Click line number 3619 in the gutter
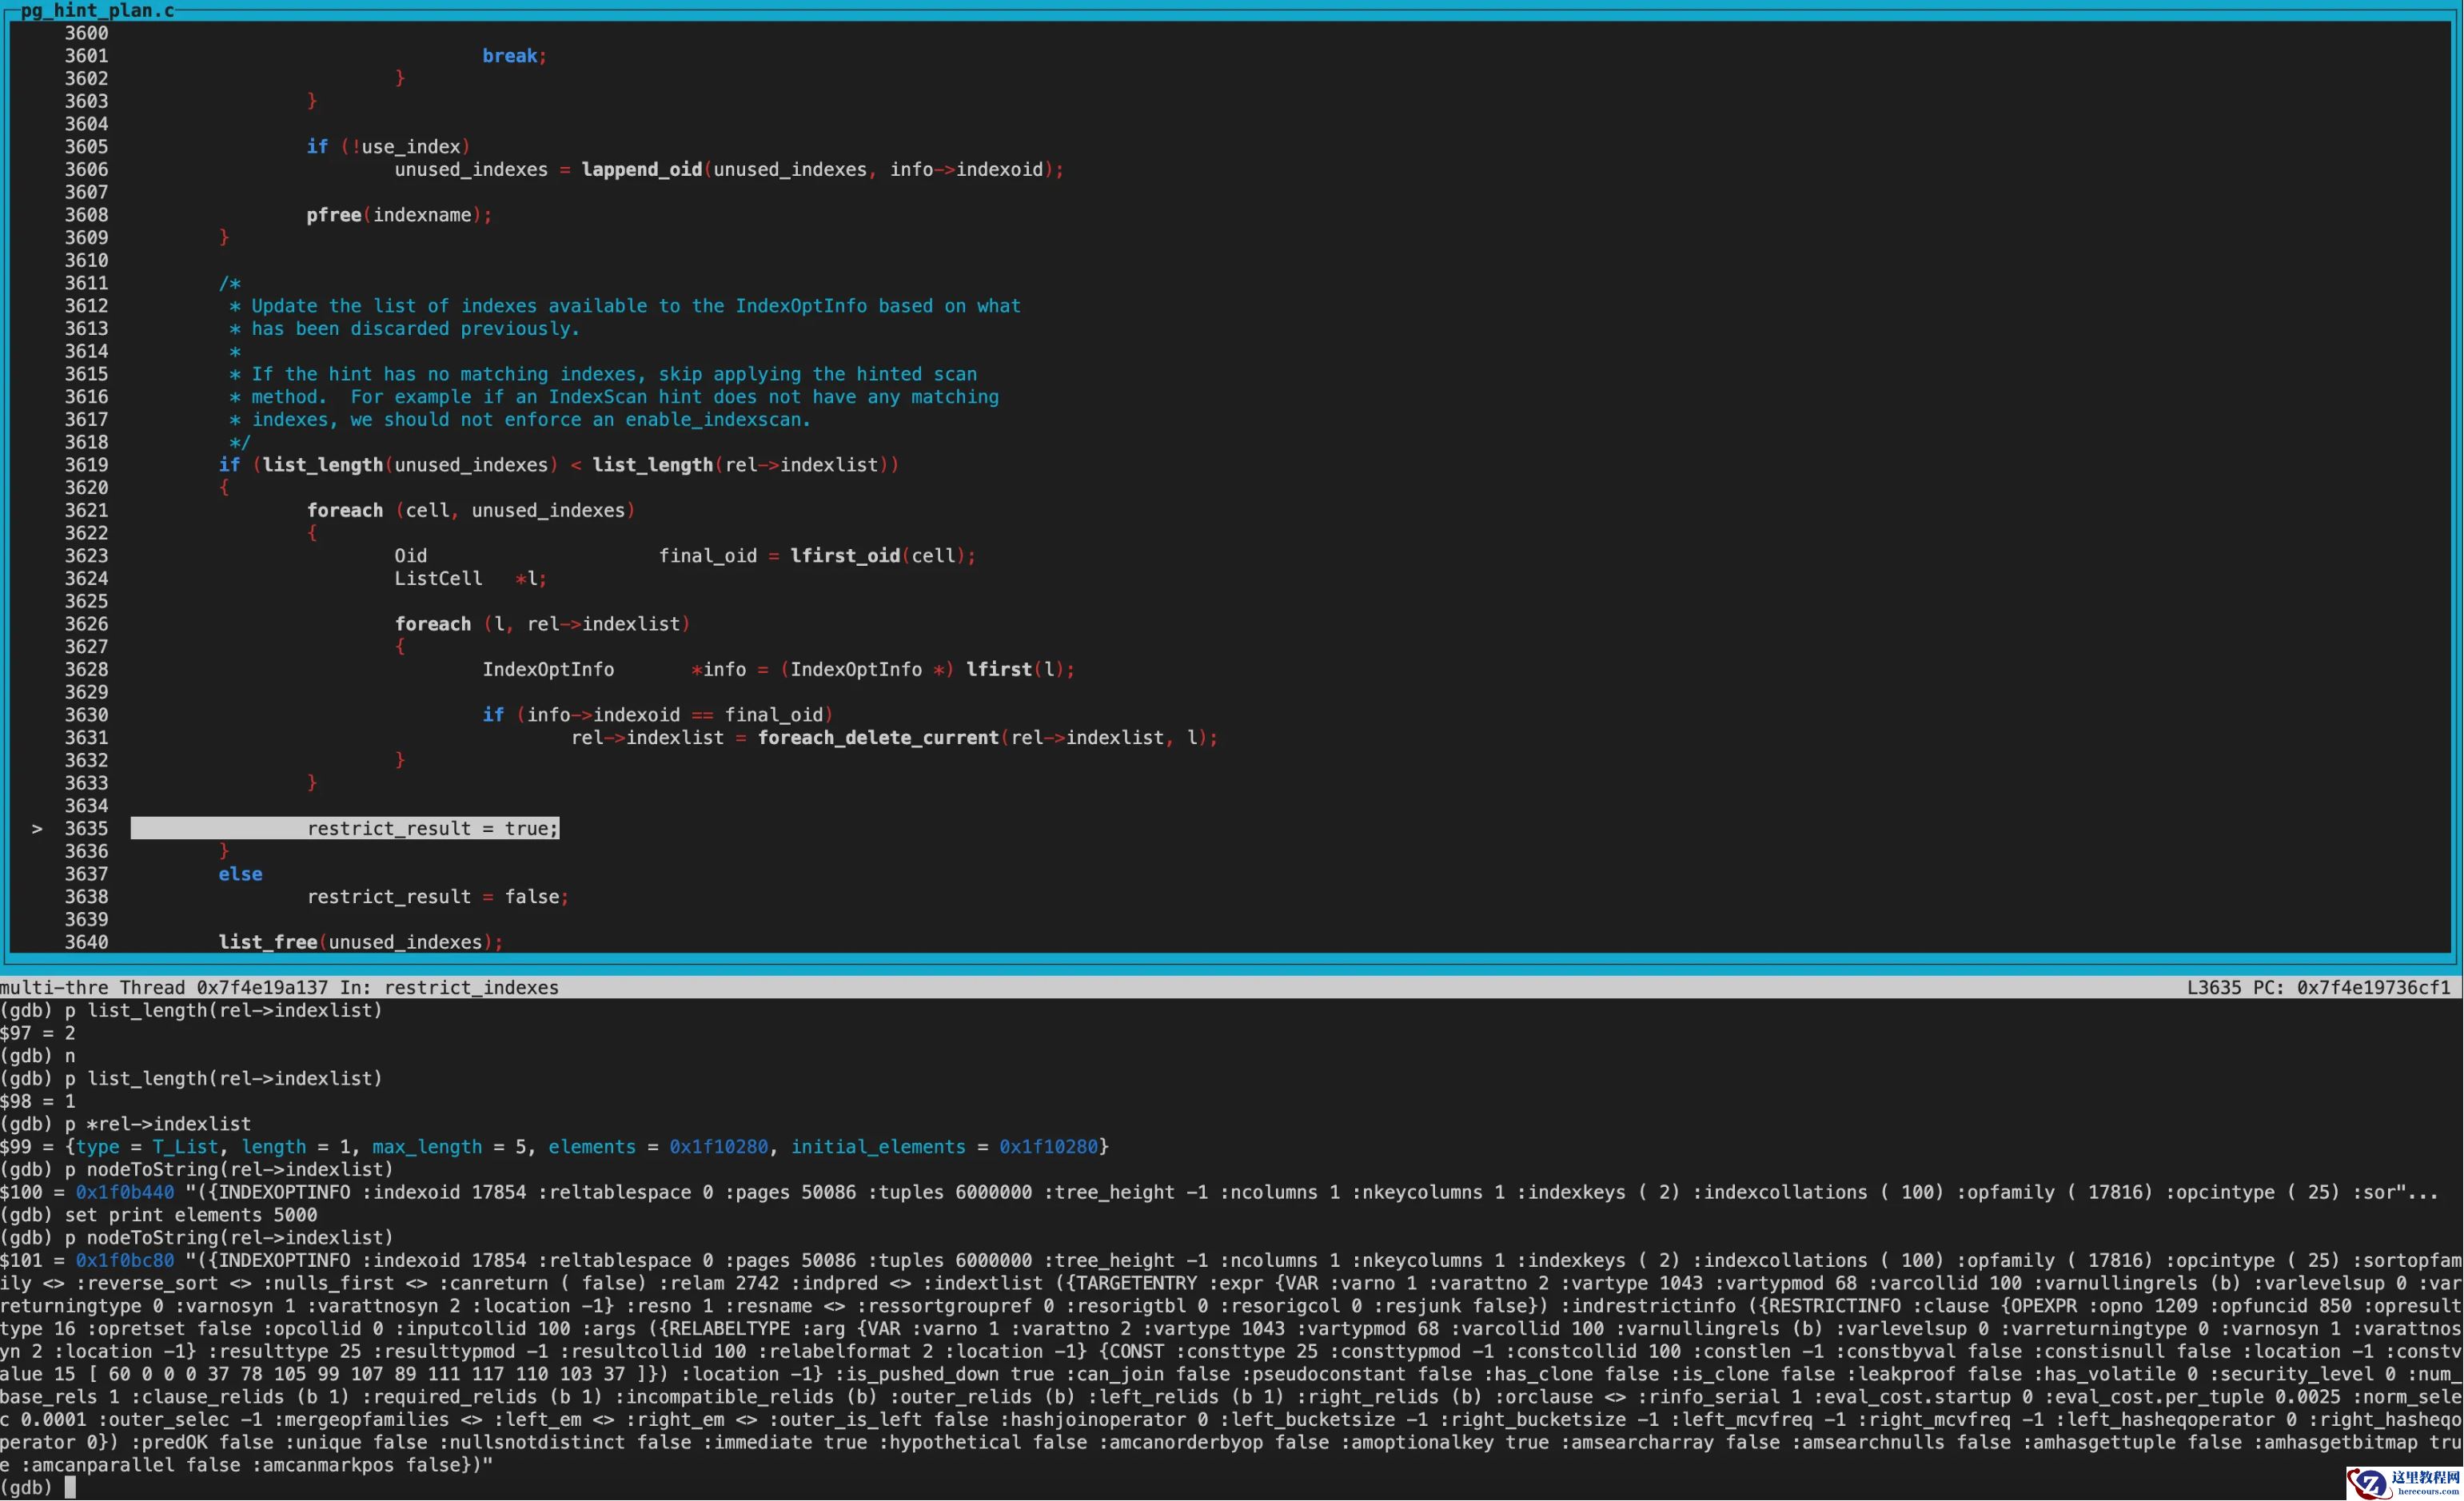This screenshot has height=1501, width=2464. (86, 465)
